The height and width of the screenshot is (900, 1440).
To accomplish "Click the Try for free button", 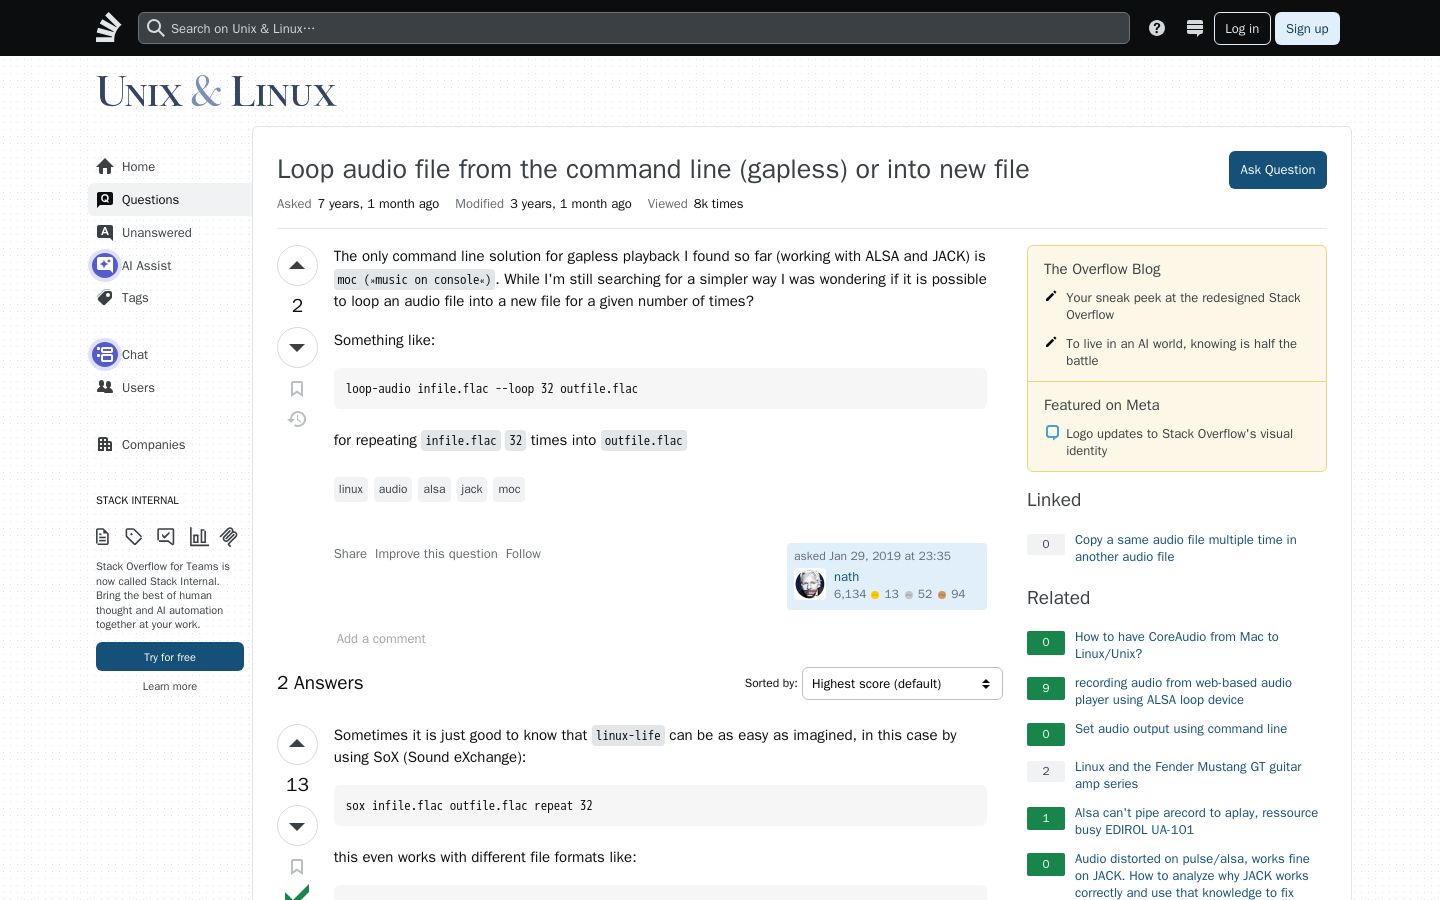I will 170,657.
